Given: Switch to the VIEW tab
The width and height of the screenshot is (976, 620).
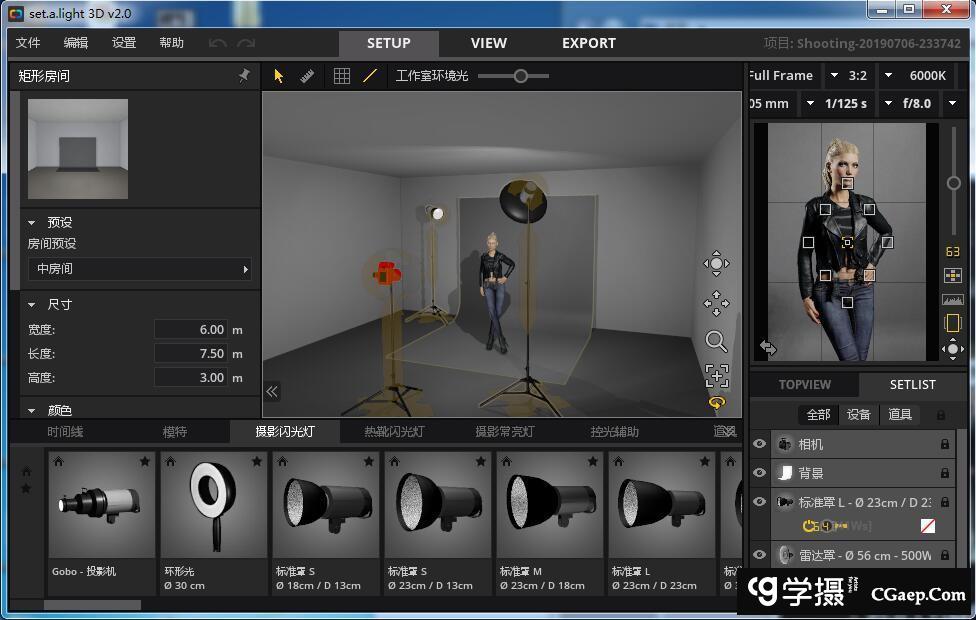Looking at the screenshot, I should [488, 43].
